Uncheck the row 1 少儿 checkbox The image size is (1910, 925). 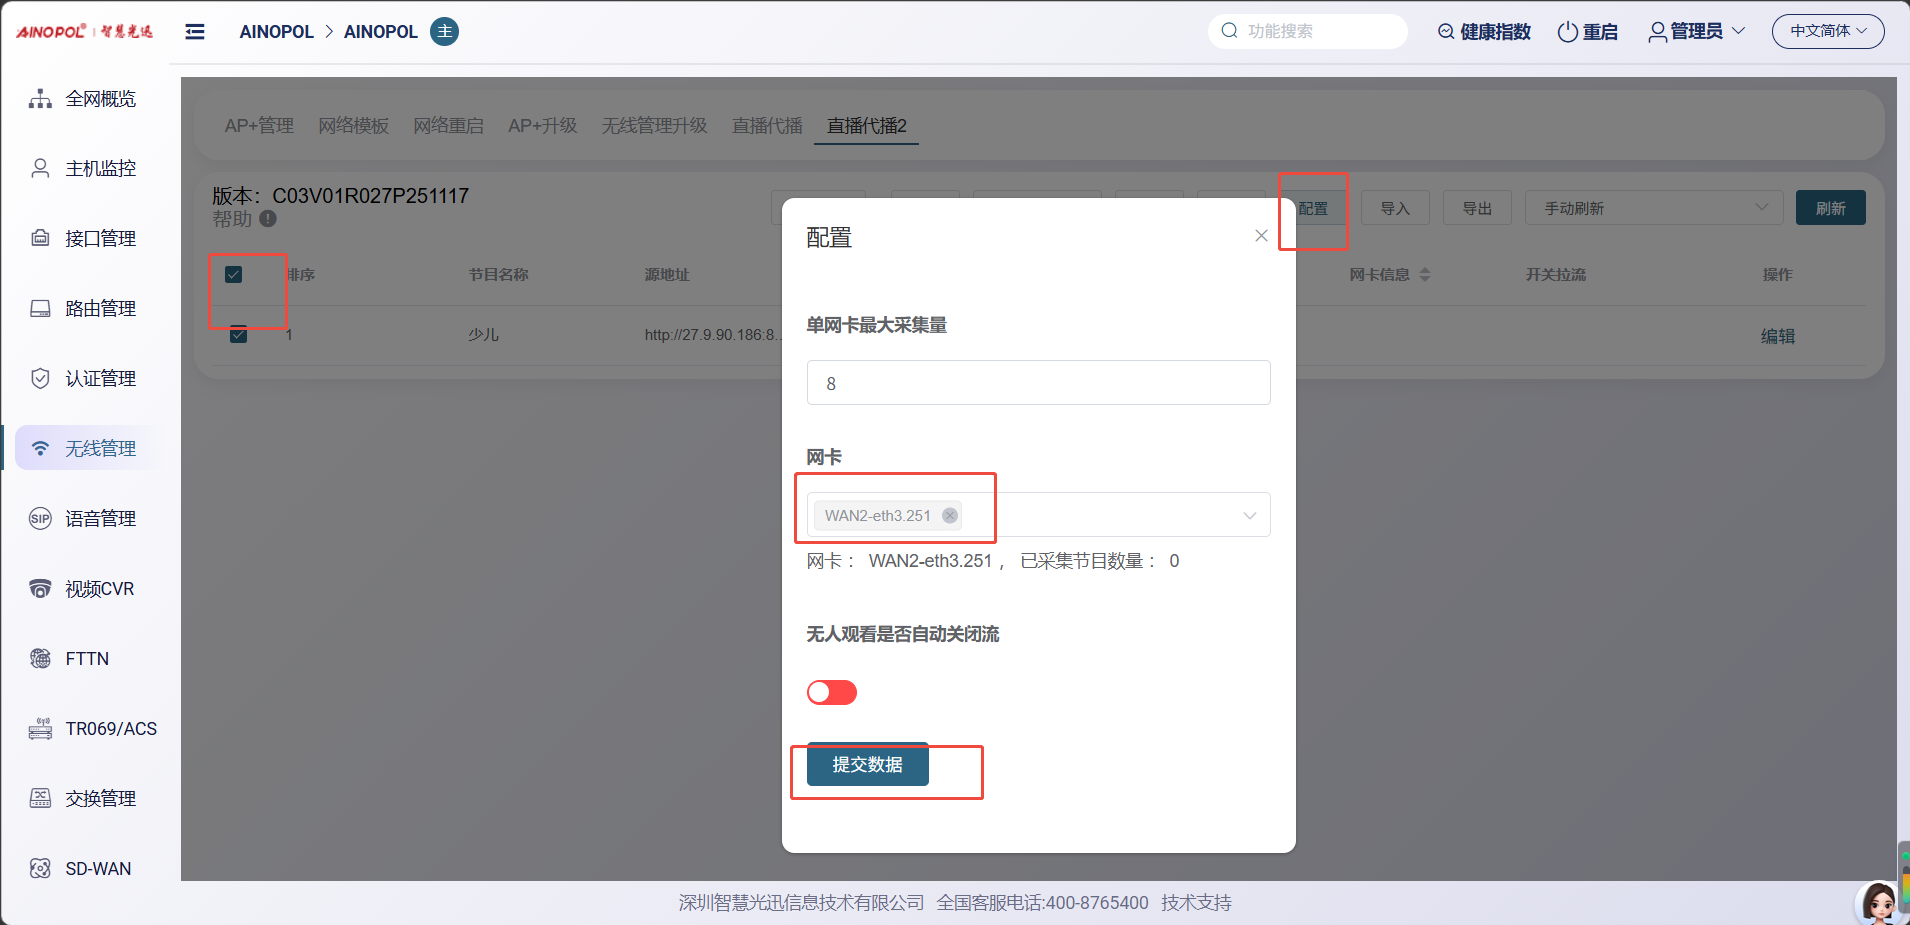point(238,335)
